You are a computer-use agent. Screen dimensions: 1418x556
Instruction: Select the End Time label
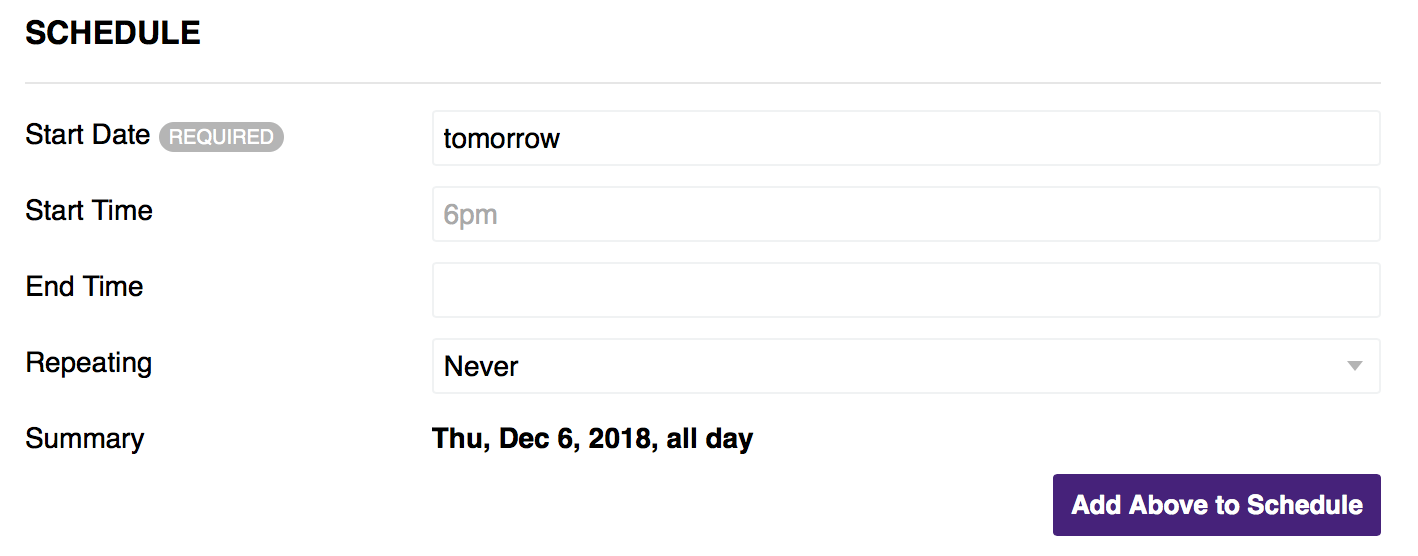[84, 287]
